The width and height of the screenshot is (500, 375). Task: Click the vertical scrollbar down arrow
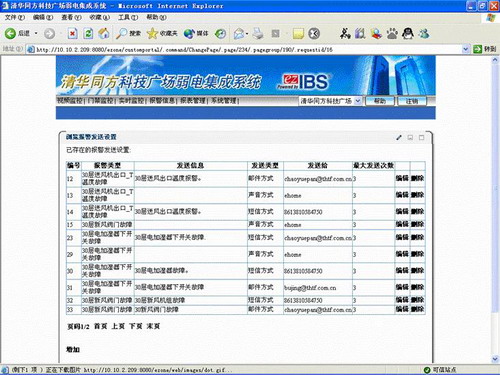click(495, 359)
